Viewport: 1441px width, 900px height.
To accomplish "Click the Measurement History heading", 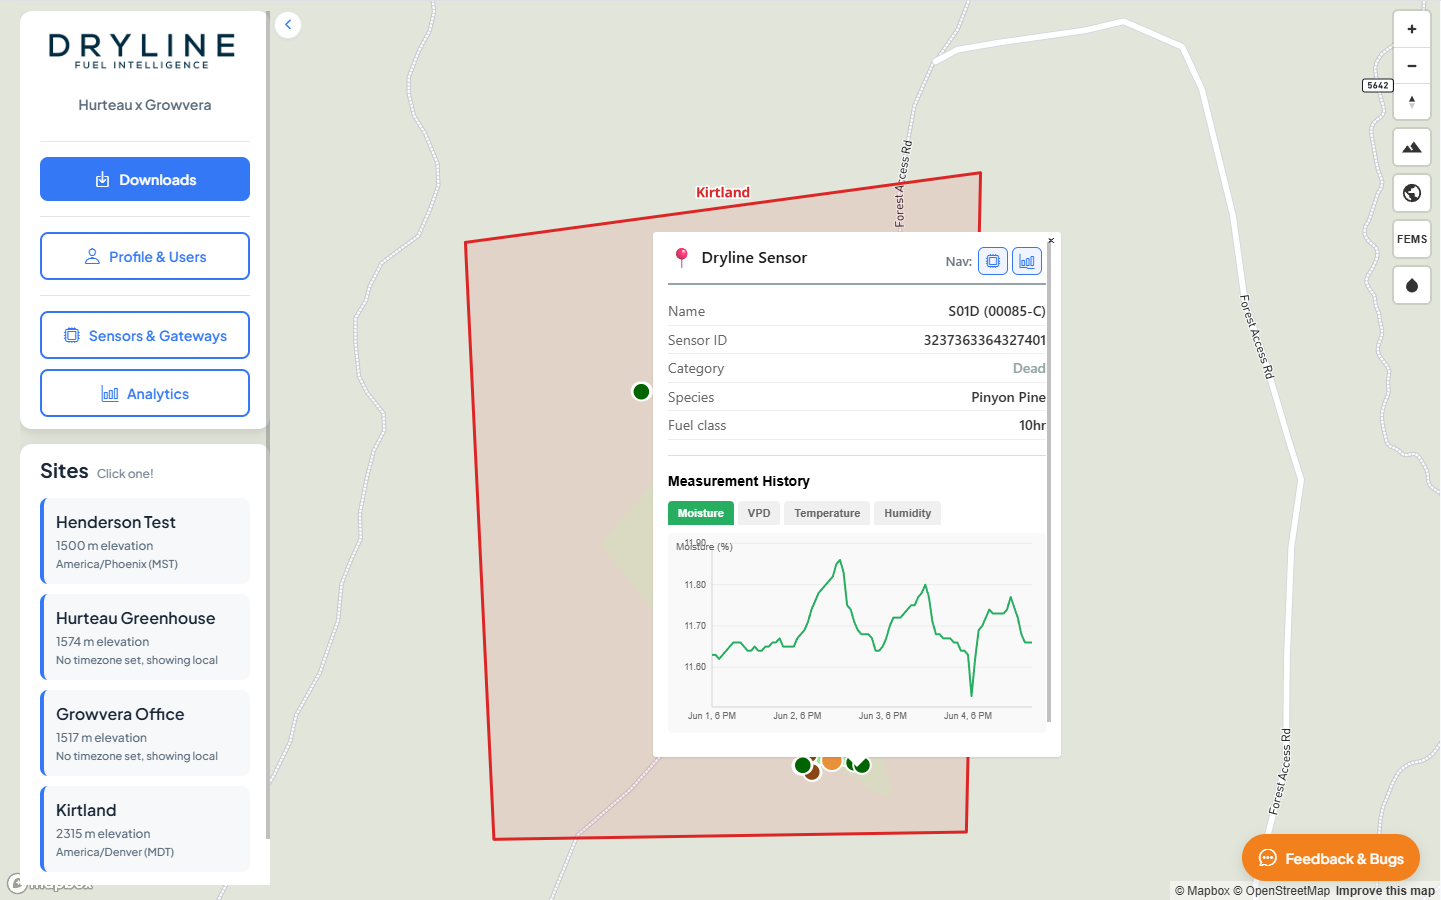I will (739, 481).
